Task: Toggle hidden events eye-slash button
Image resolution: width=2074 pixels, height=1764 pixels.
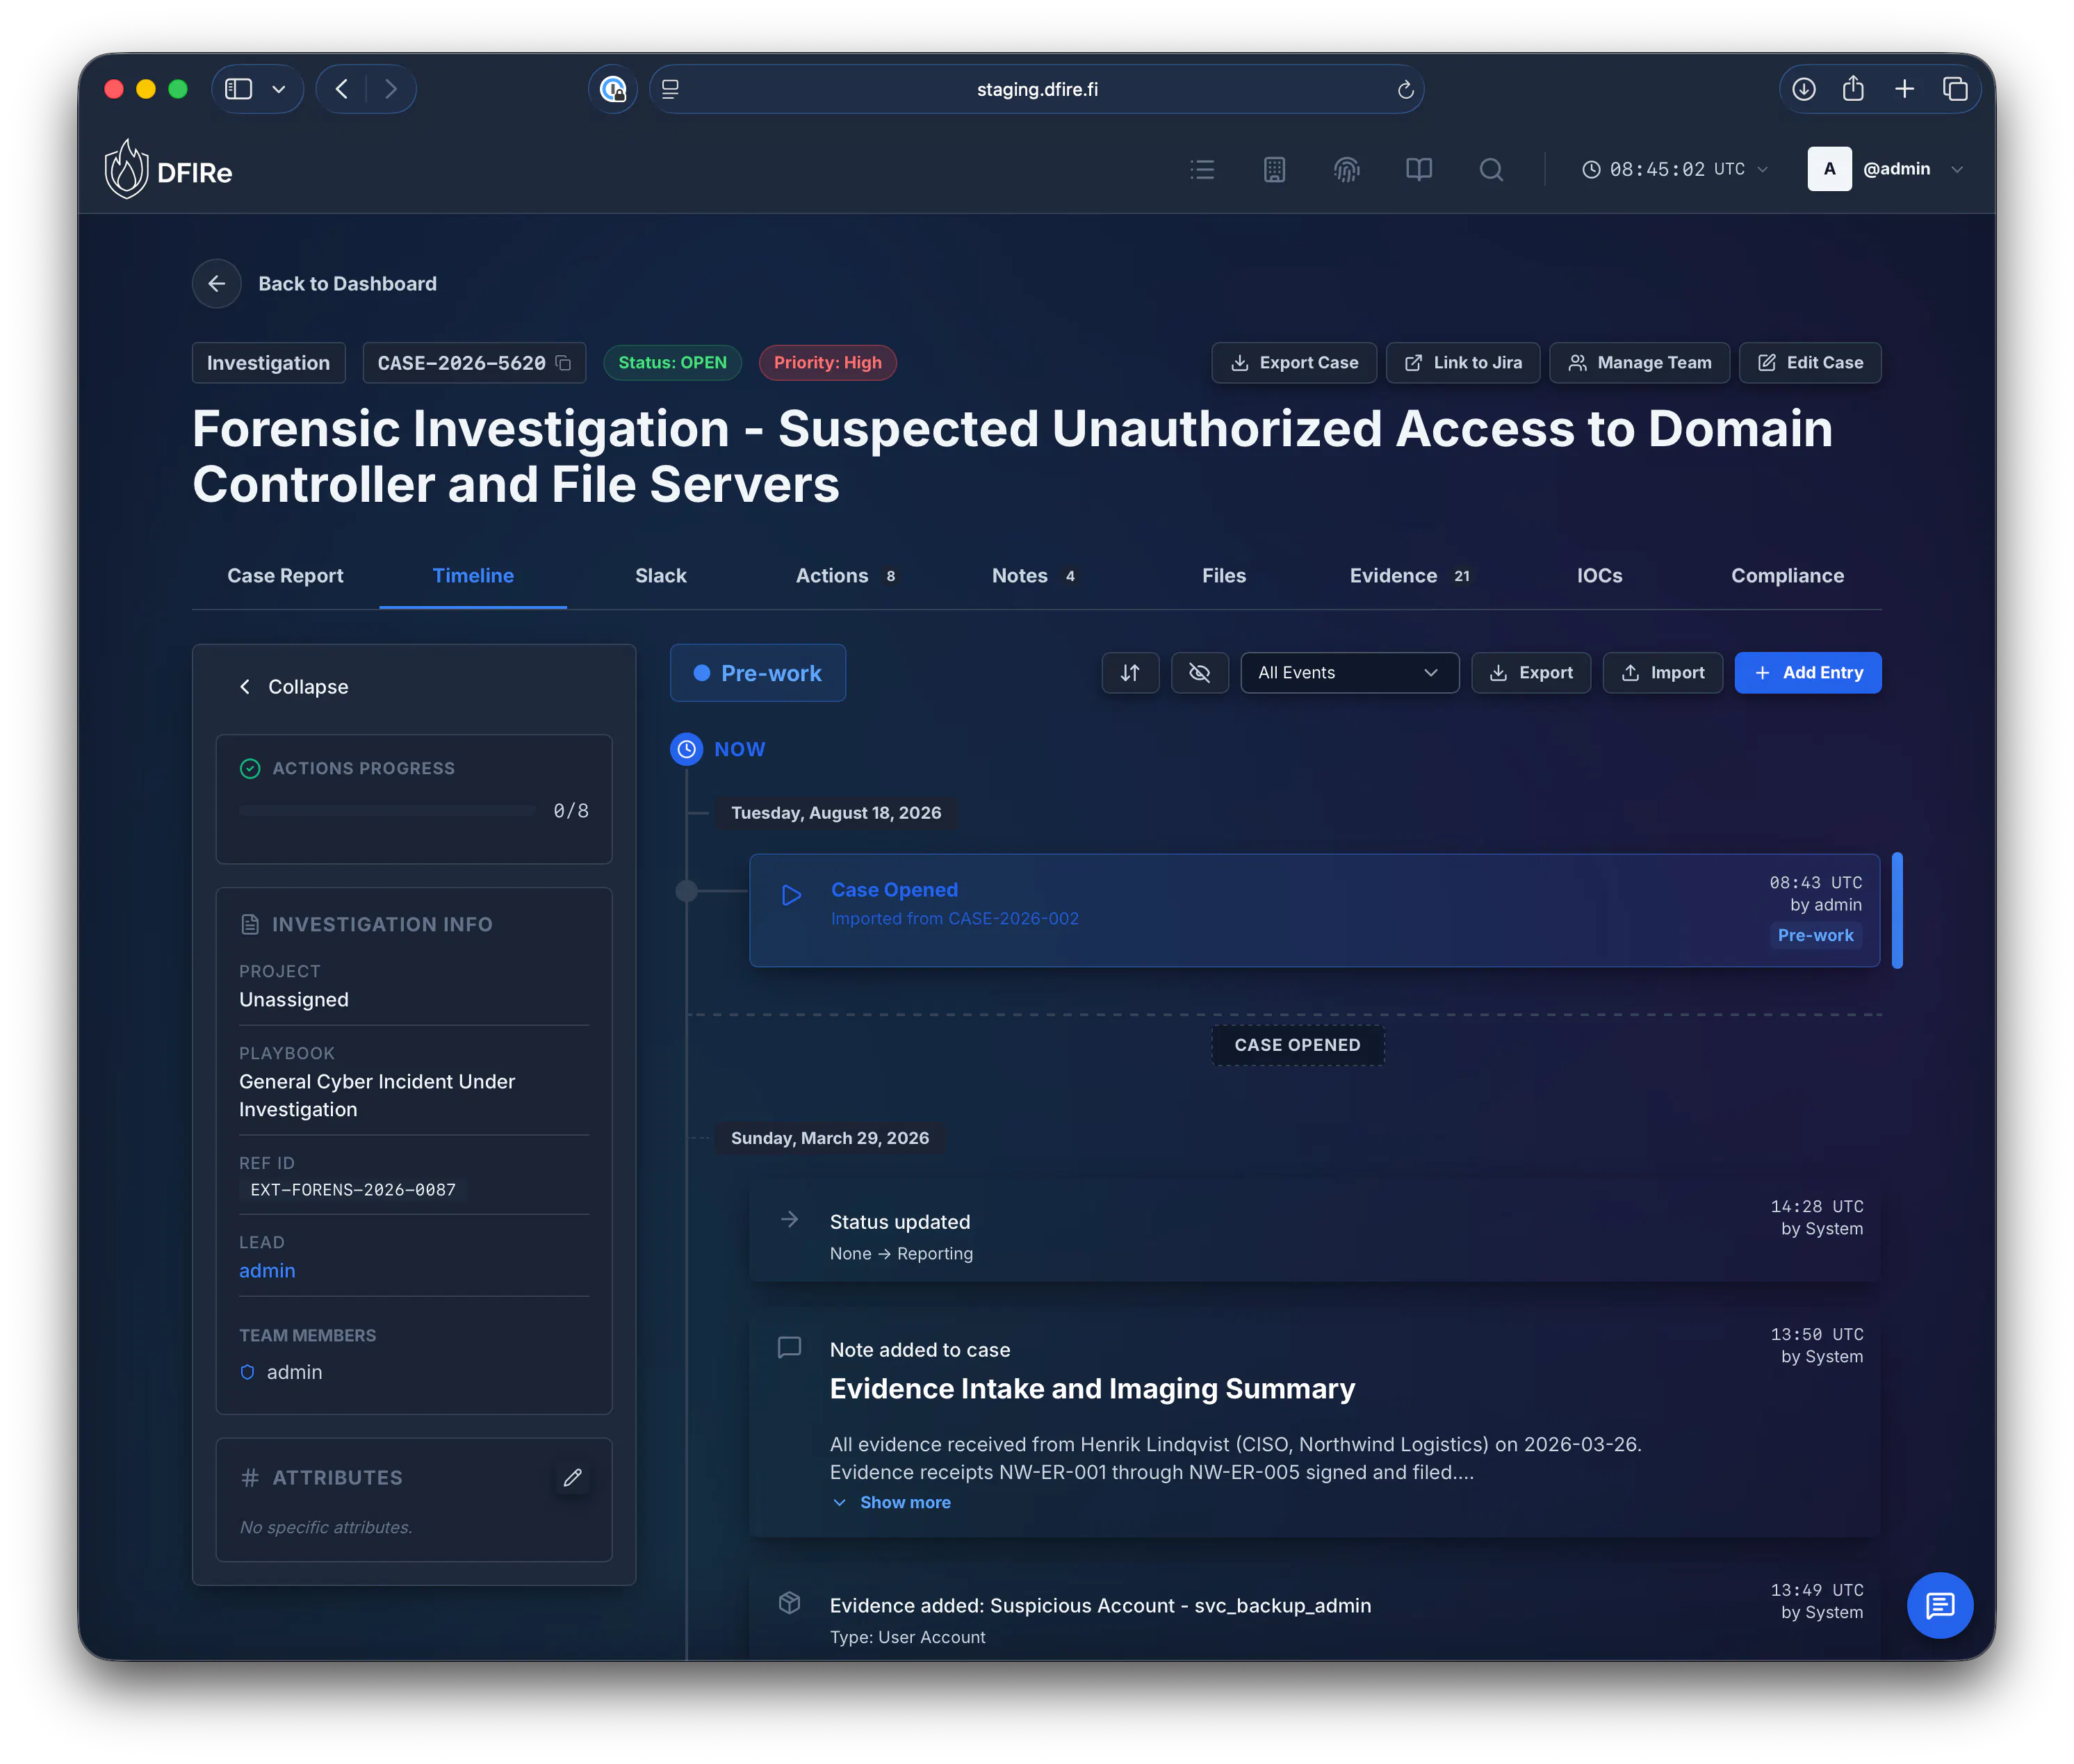Action: click(1199, 673)
